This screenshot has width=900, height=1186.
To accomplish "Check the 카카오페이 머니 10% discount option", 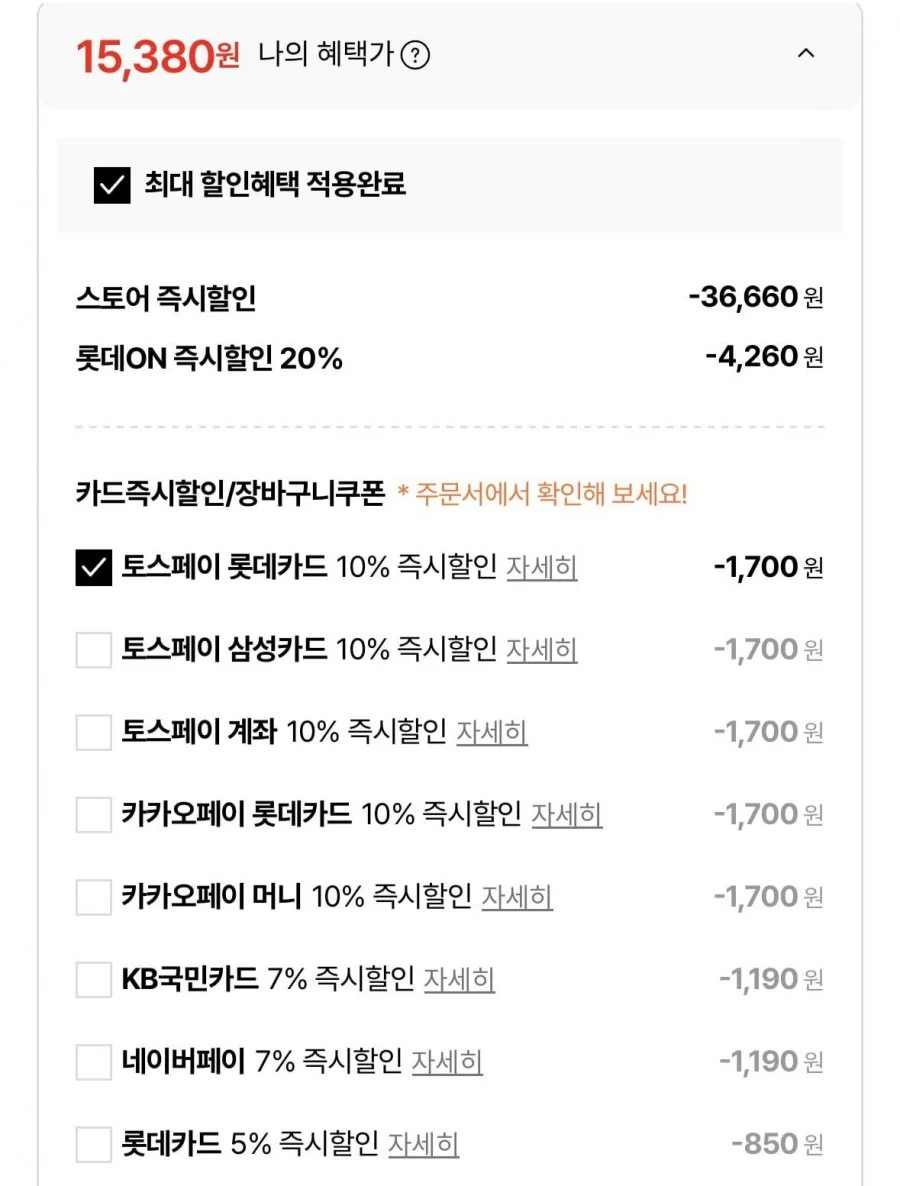I will tap(94, 897).
